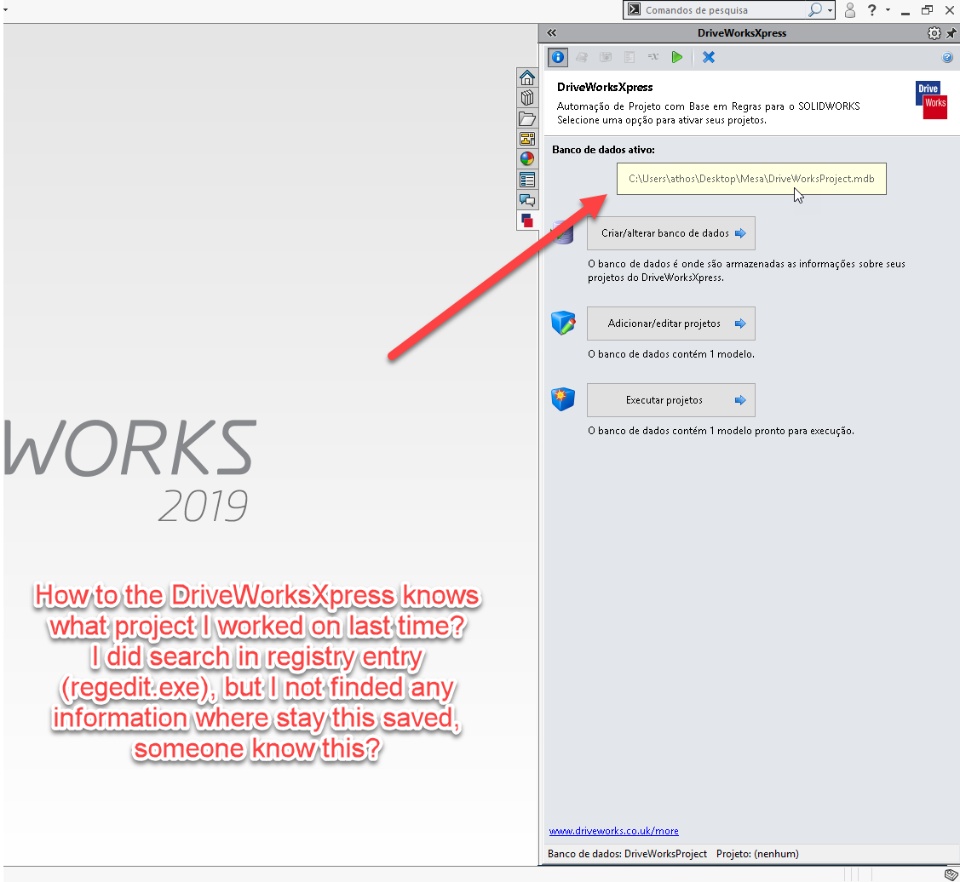The height and width of the screenshot is (882, 960).
Task: Click the command prompt icon in search box
Action: click(x=634, y=10)
